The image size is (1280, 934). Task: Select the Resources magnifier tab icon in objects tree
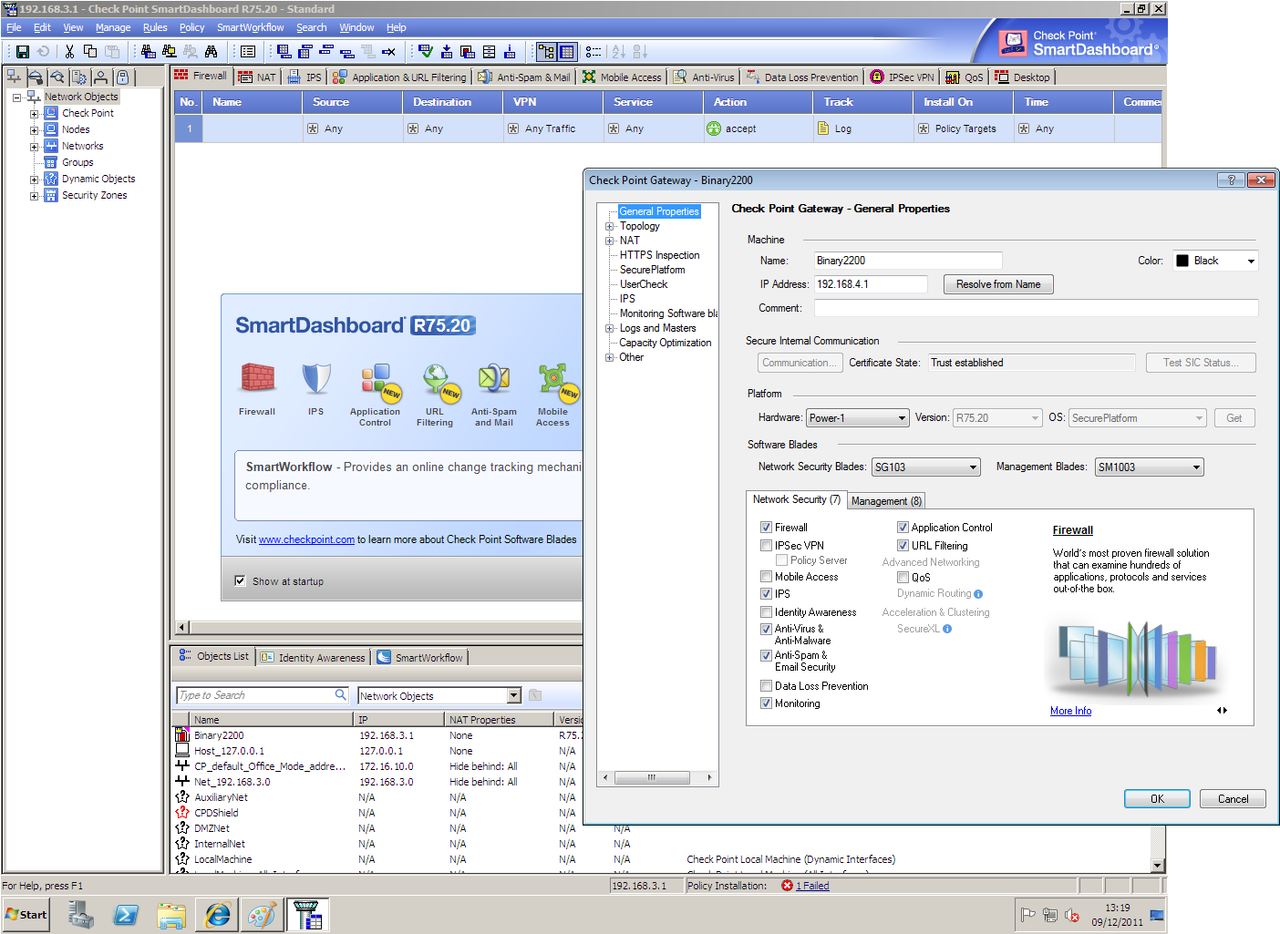point(58,77)
